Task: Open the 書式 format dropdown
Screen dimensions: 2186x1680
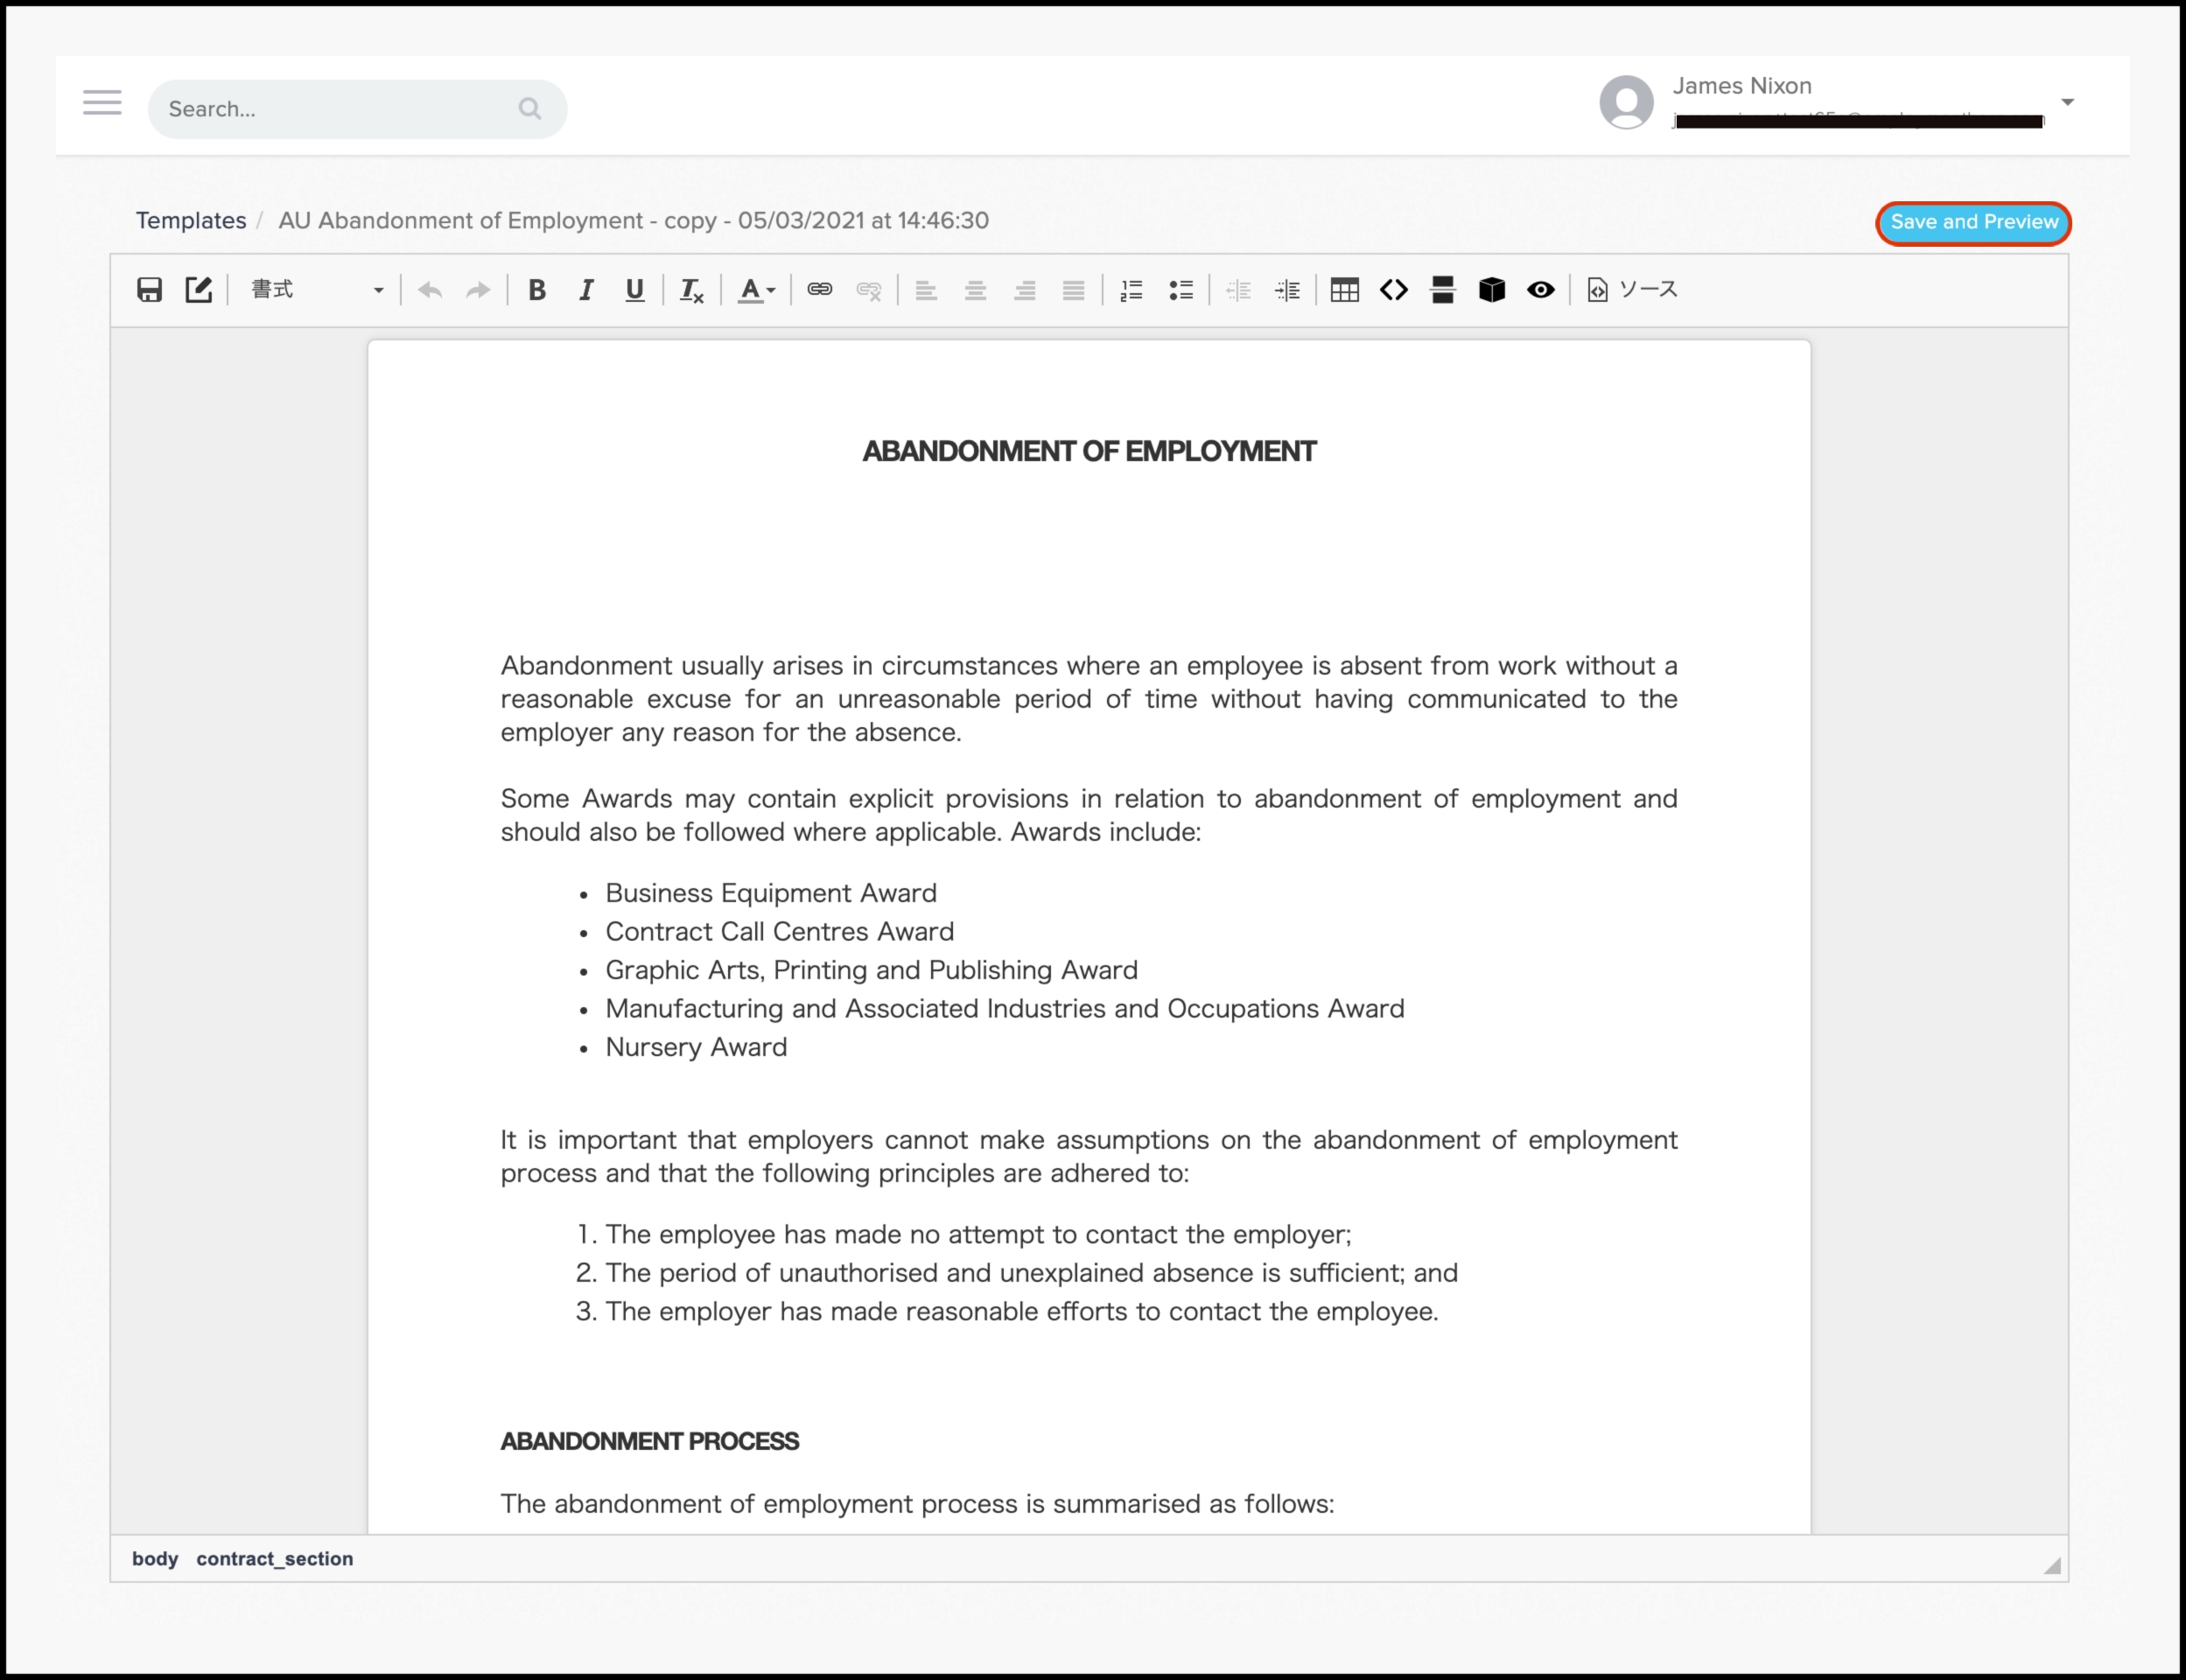Action: click(x=316, y=290)
